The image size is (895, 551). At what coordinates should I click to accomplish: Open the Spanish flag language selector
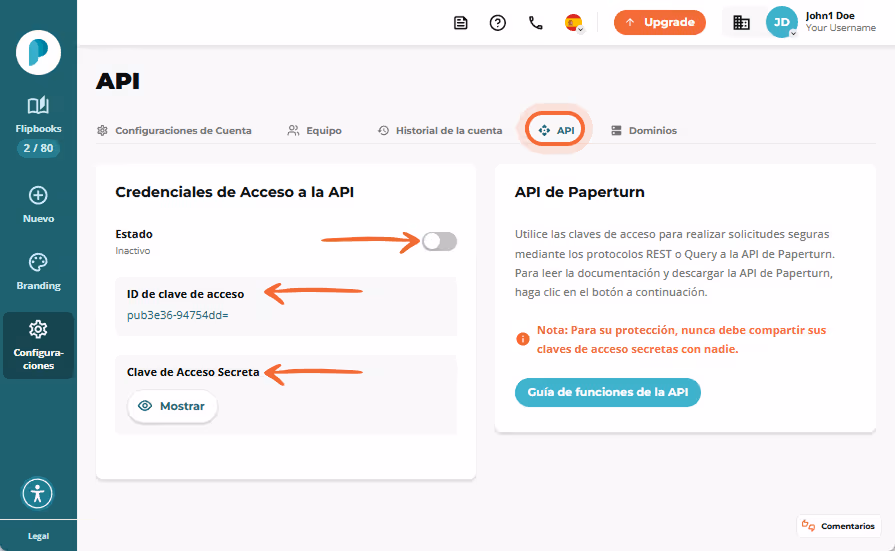point(574,23)
